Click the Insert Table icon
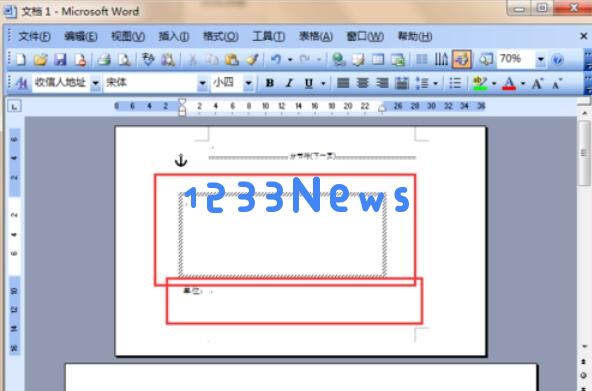 click(x=378, y=60)
